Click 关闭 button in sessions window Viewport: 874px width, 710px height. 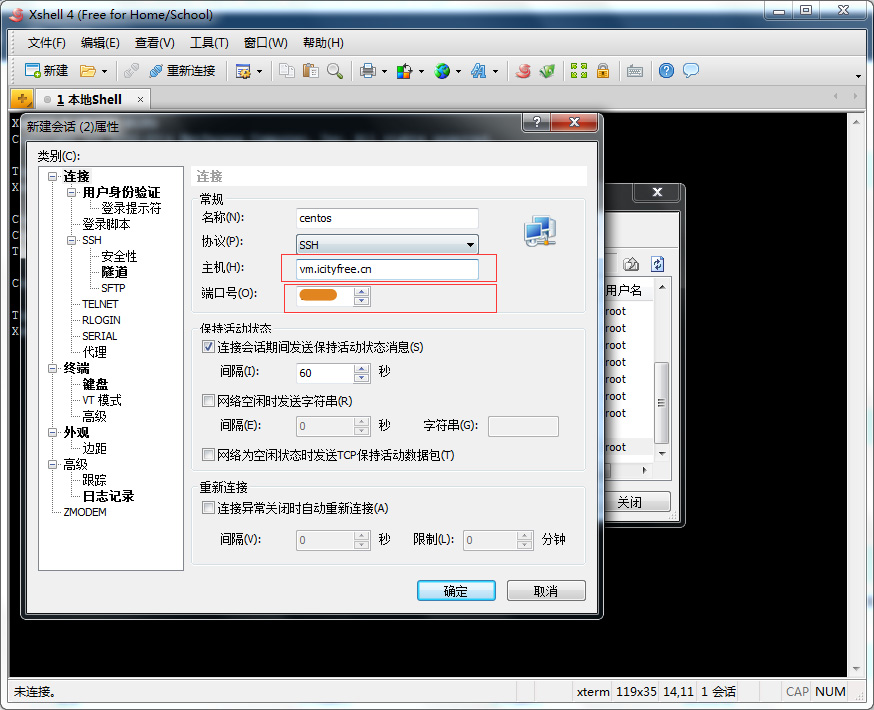[637, 502]
